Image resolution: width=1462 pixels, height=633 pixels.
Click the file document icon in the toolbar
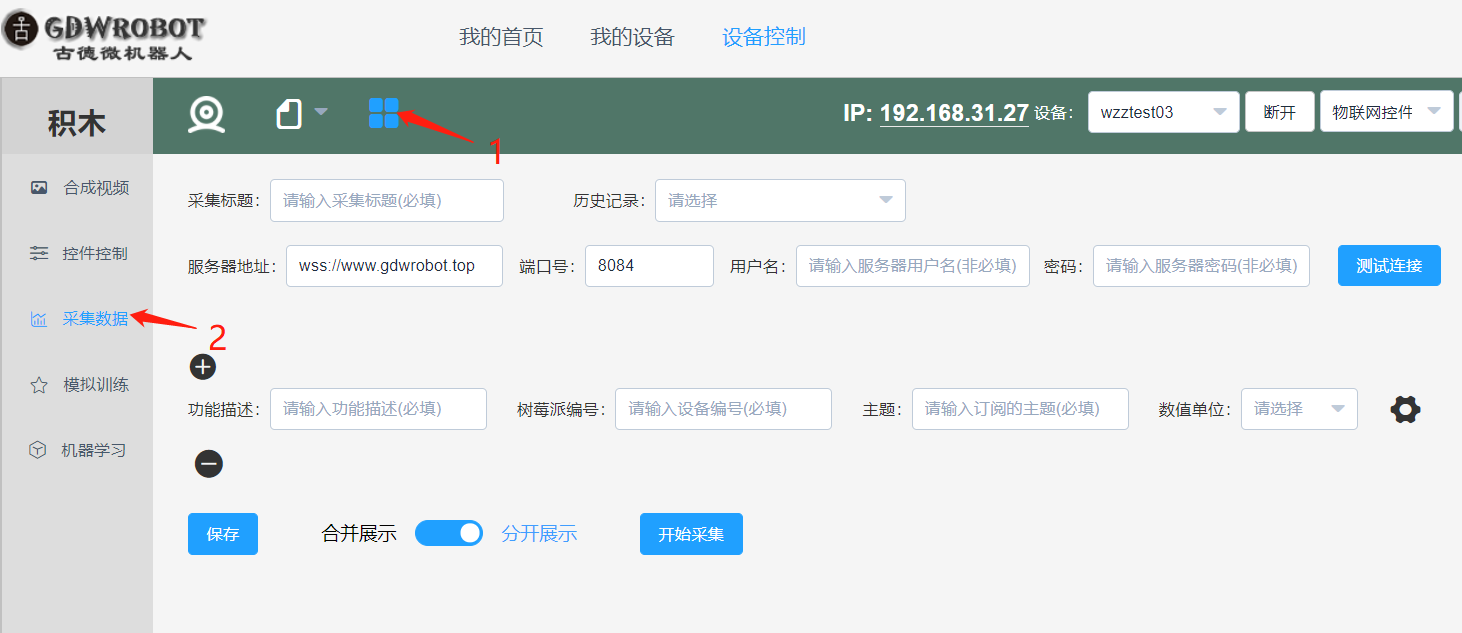[289, 114]
